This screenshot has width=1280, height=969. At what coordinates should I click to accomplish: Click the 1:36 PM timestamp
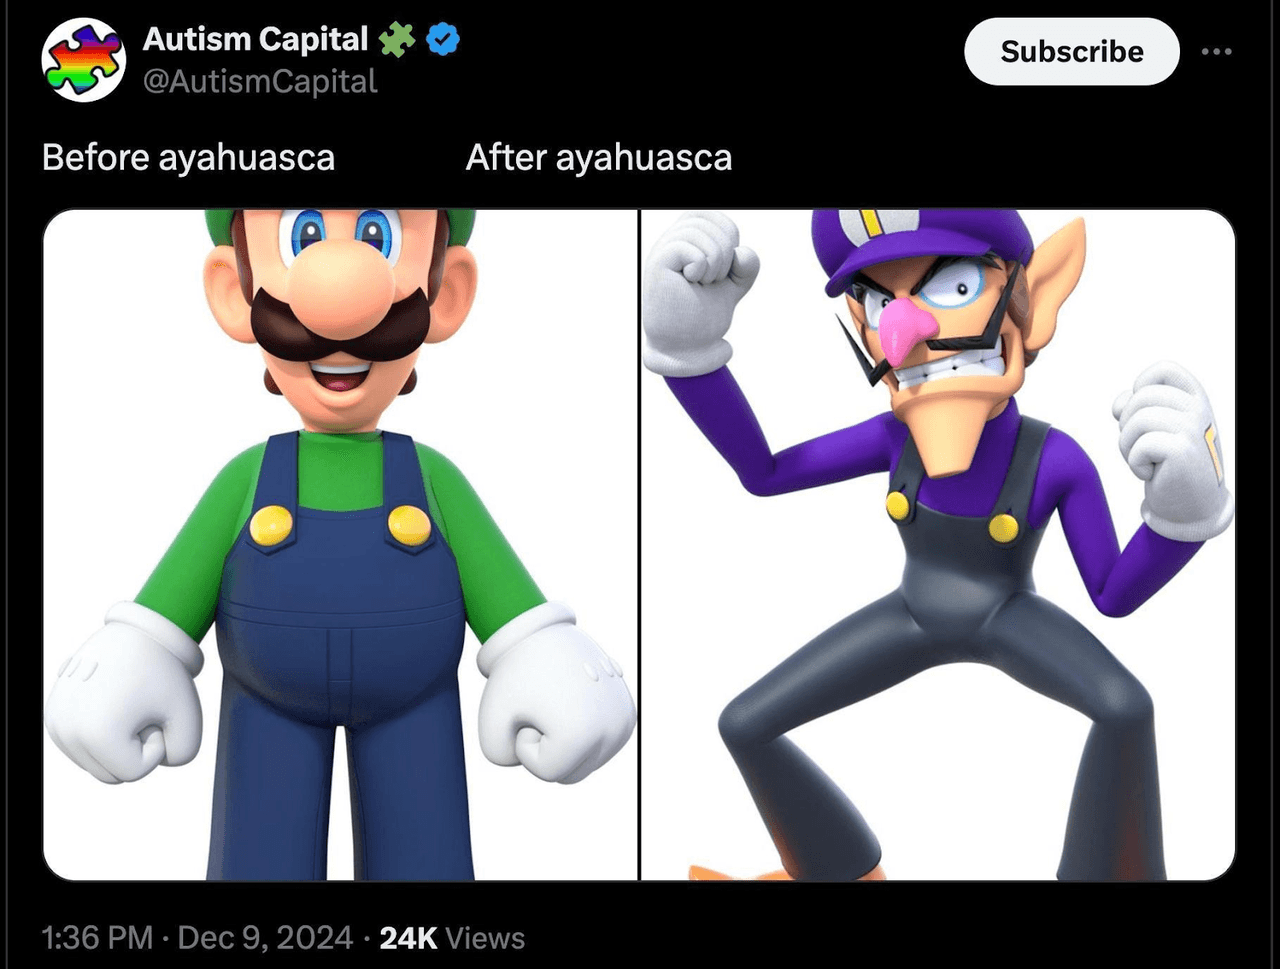(97, 938)
